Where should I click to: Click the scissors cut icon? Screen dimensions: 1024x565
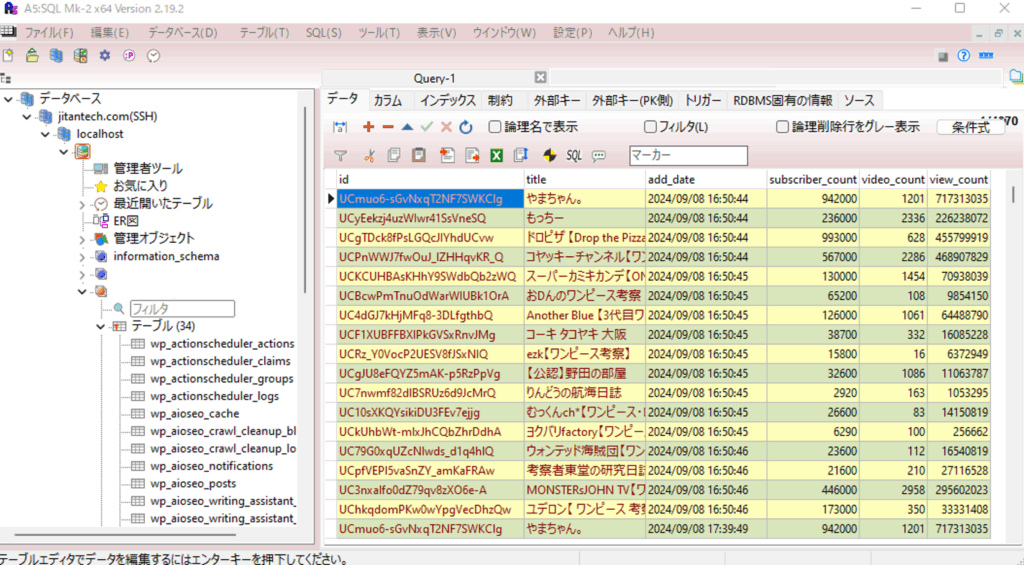[x=369, y=155]
